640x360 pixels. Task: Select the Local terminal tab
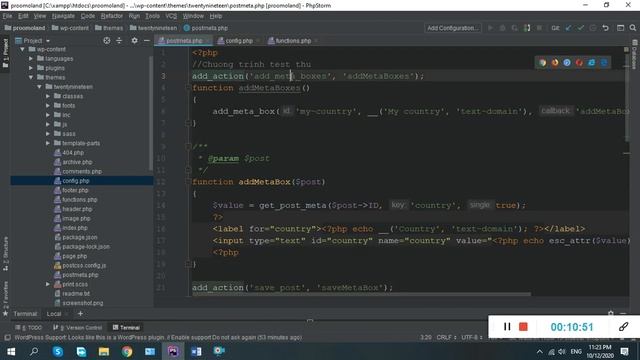pos(53,313)
